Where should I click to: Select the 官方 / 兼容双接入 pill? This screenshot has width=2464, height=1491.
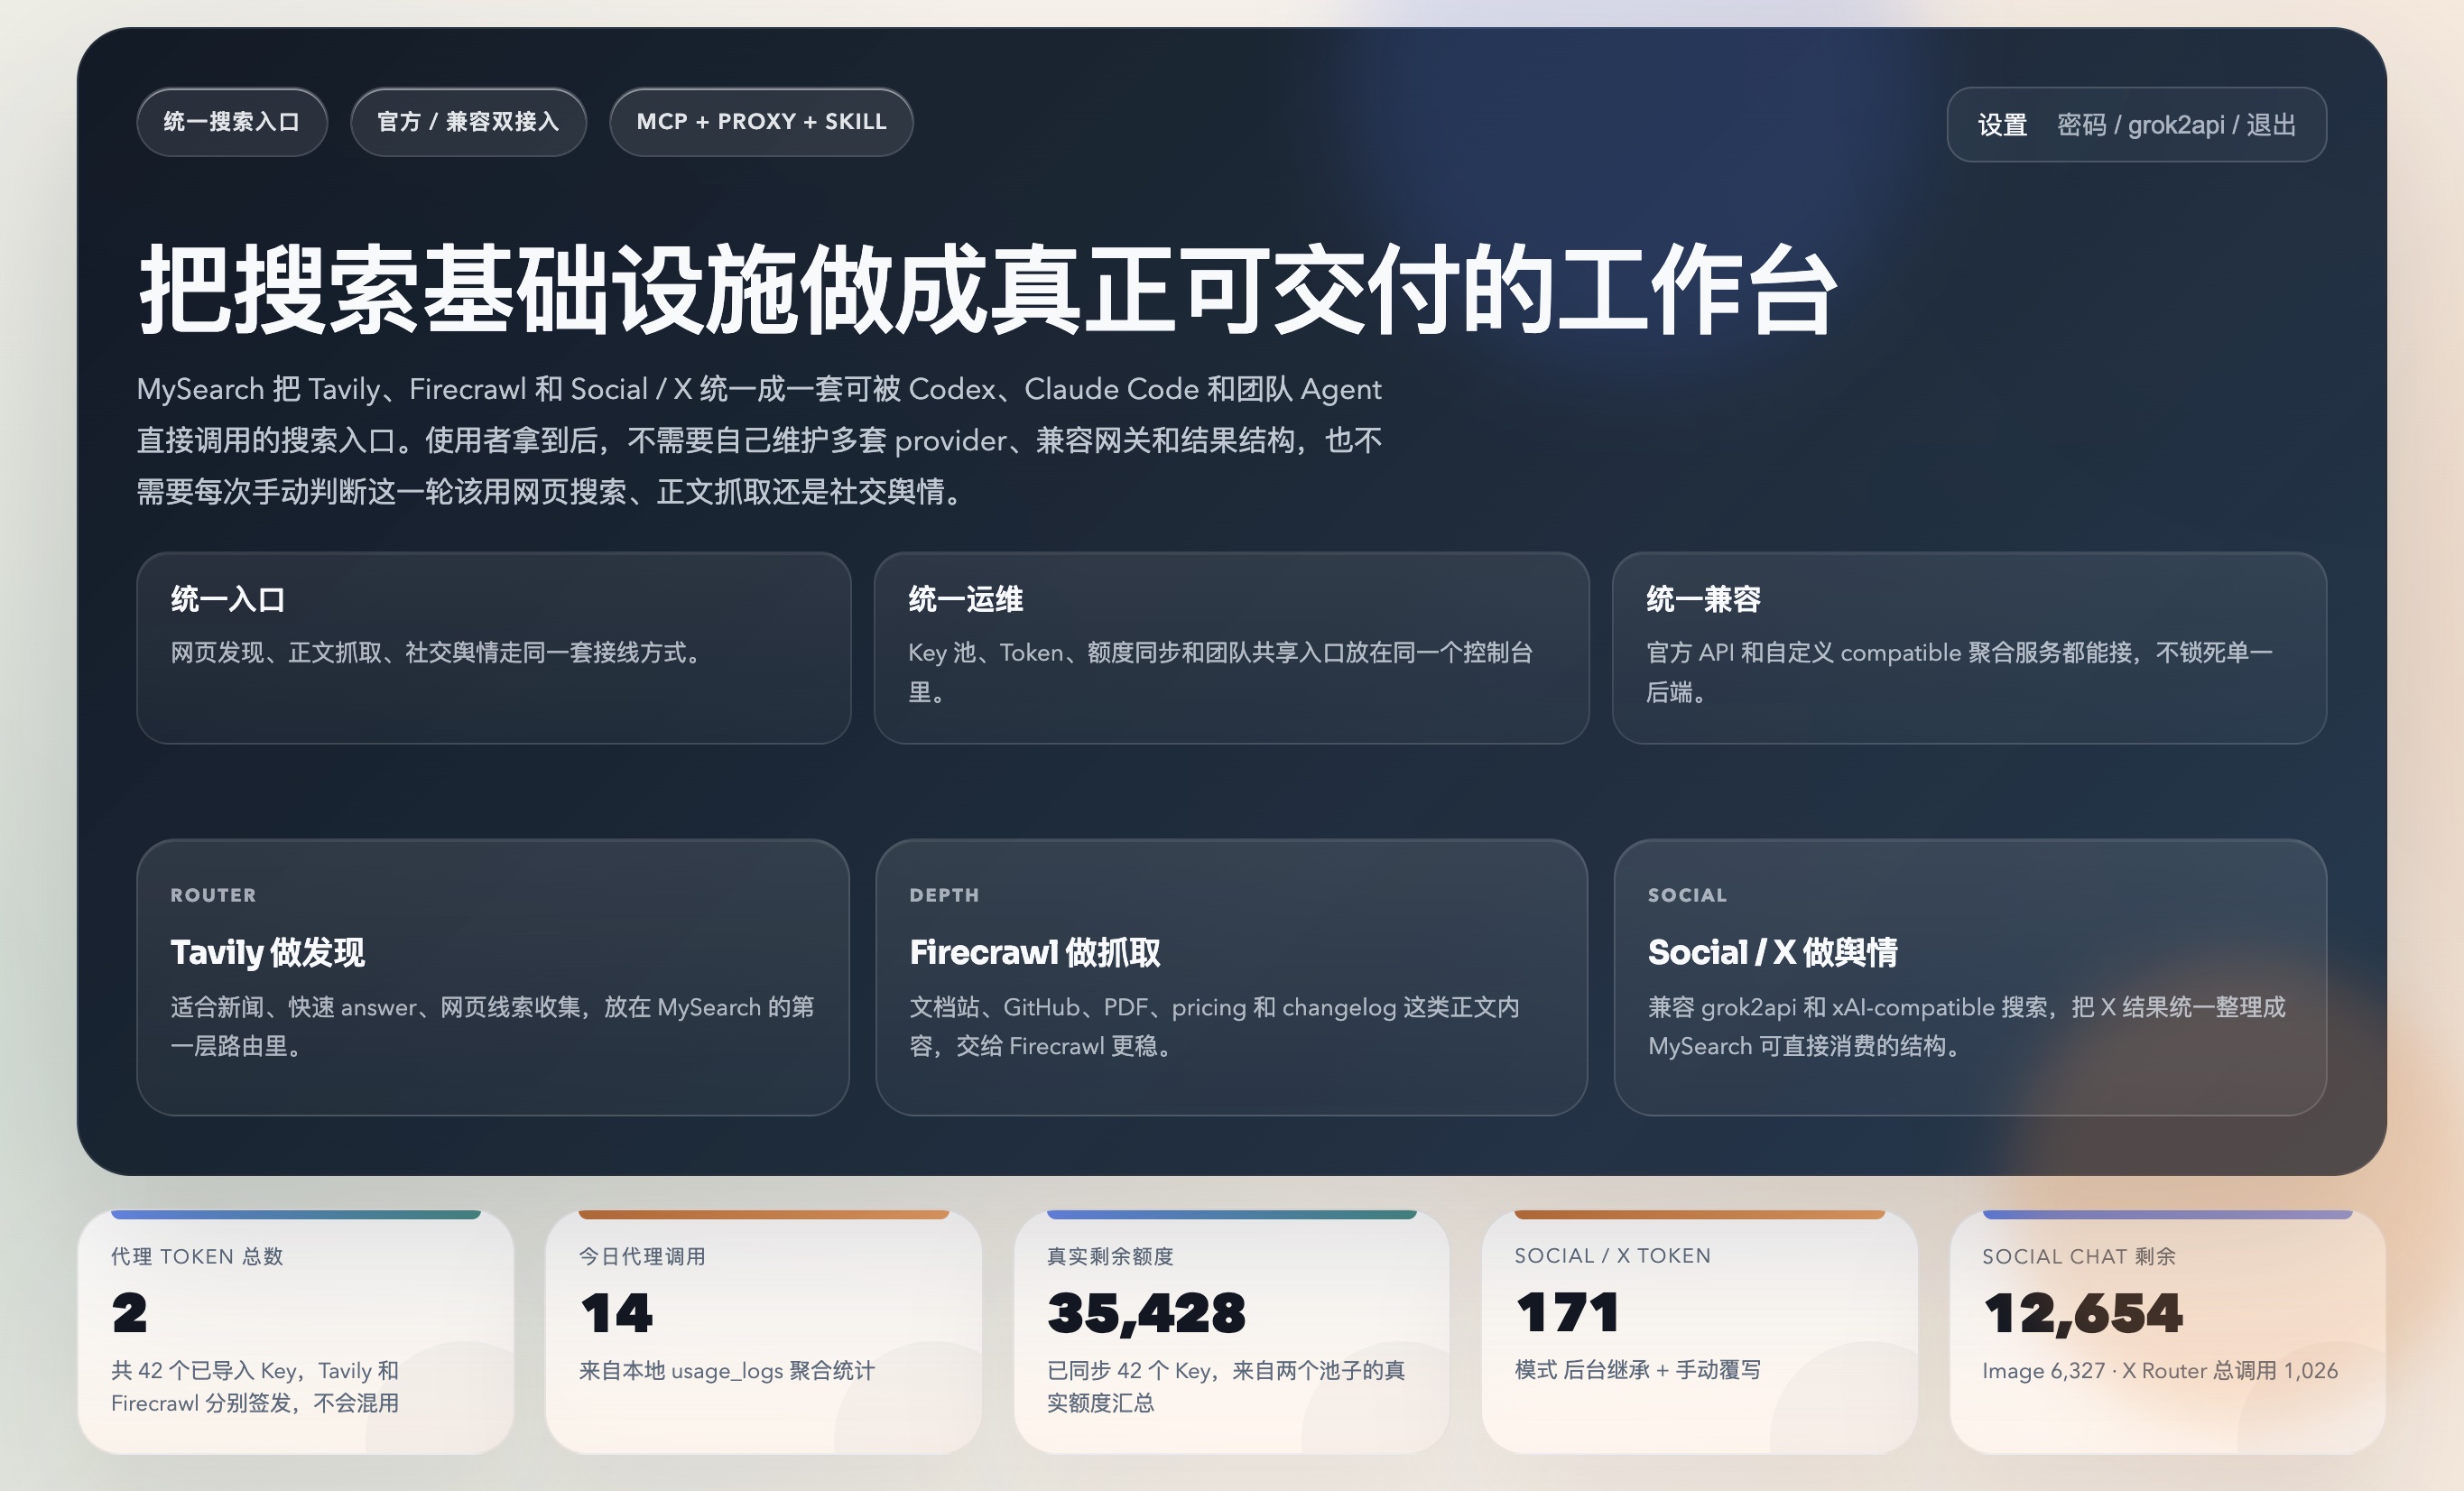pos(468,121)
